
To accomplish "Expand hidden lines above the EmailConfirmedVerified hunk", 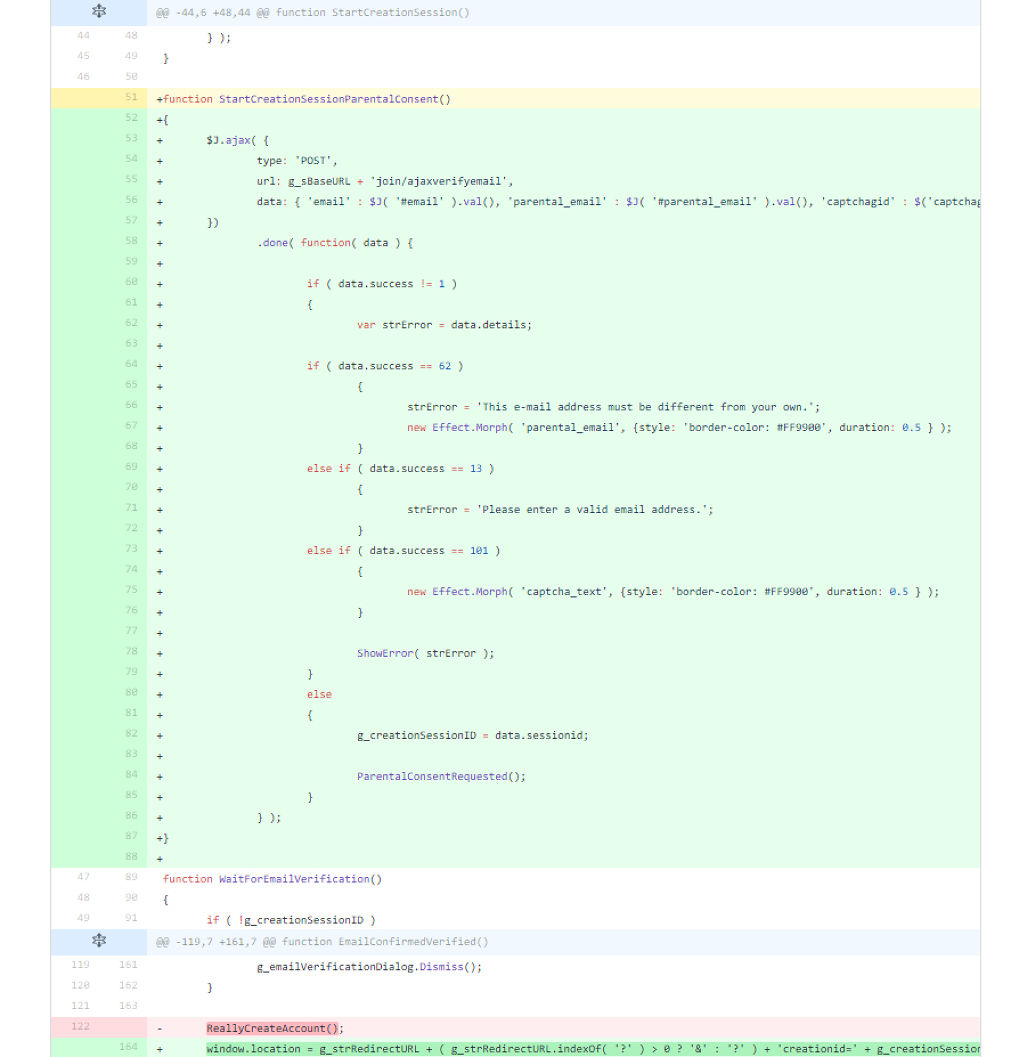I will [x=98, y=941].
